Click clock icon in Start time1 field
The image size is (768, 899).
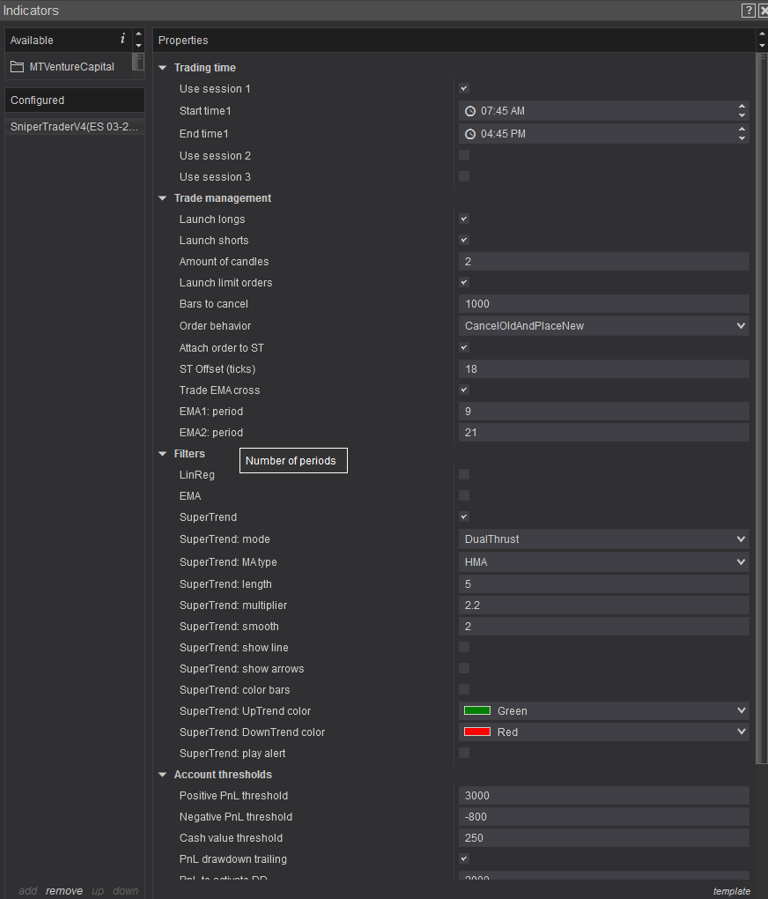[x=470, y=111]
